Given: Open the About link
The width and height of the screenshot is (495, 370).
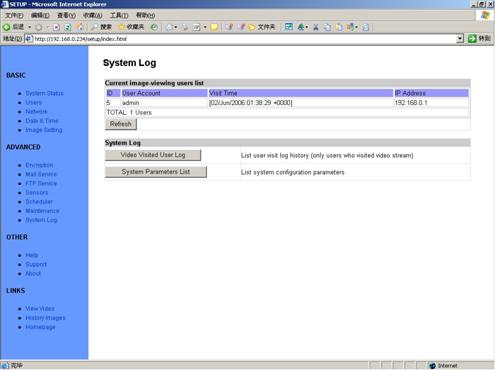Looking at the screenshot, I should [x=33, y=273].
